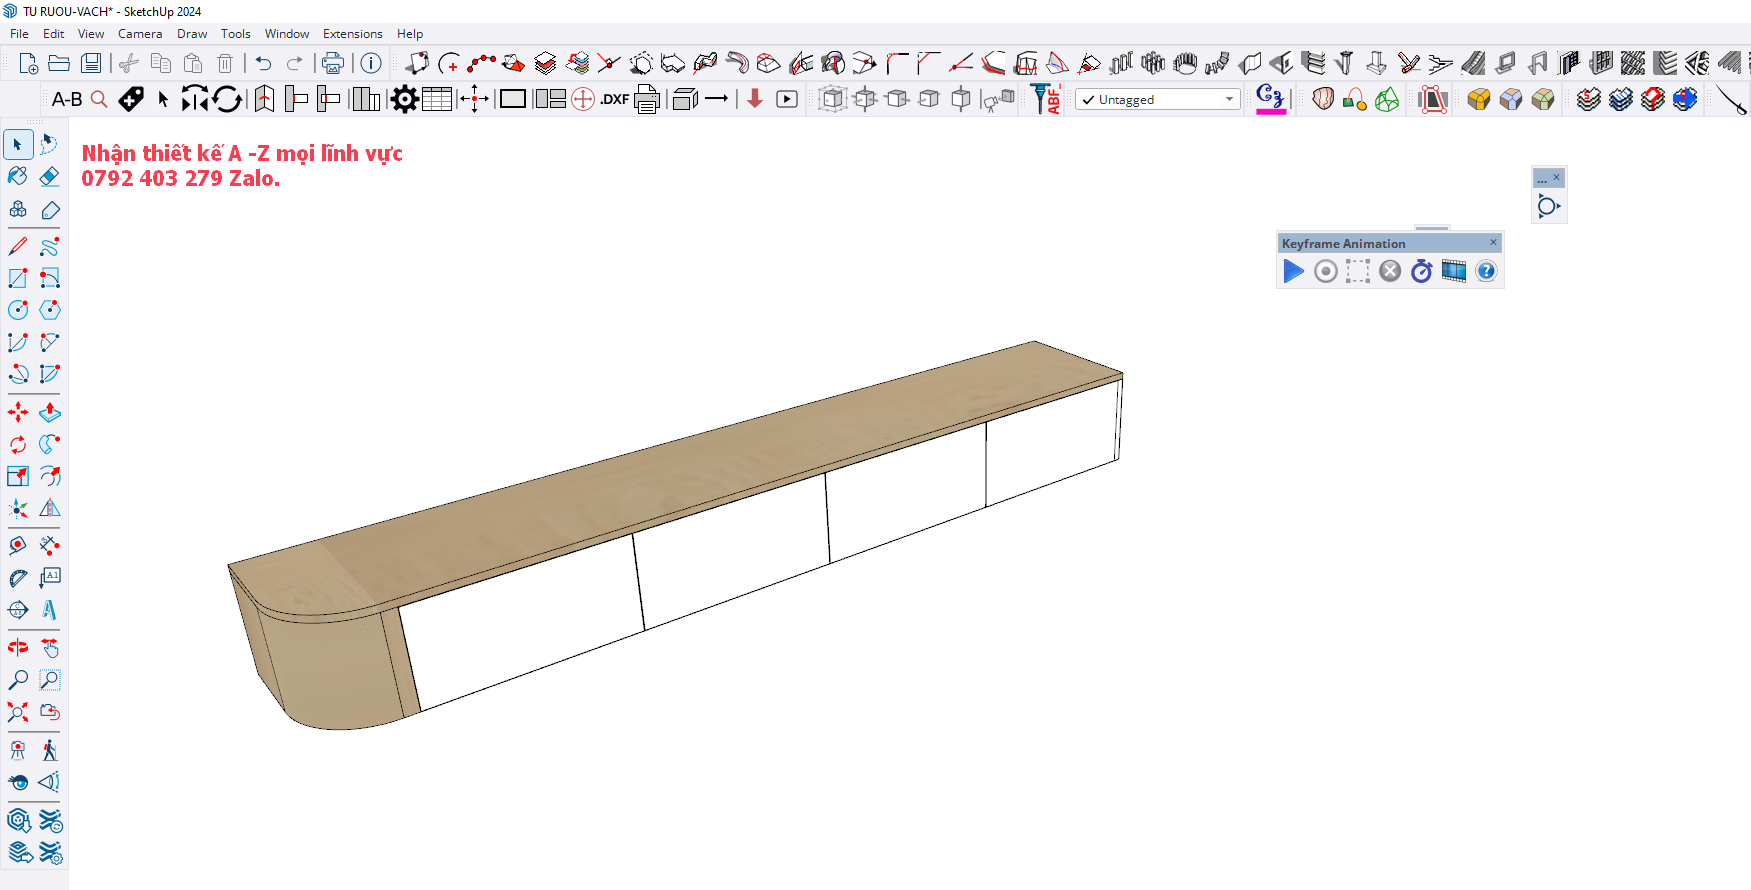Screen dimensions: 1751x890
Task: Play the Keyframe Animation
Action: 1293,271
